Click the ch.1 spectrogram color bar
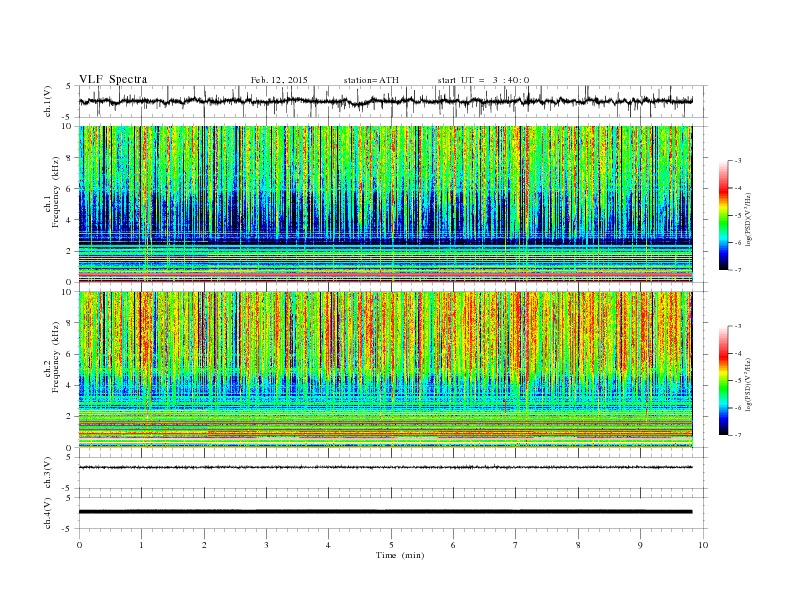This screenshot has width=792, height=612. point(723,215)
